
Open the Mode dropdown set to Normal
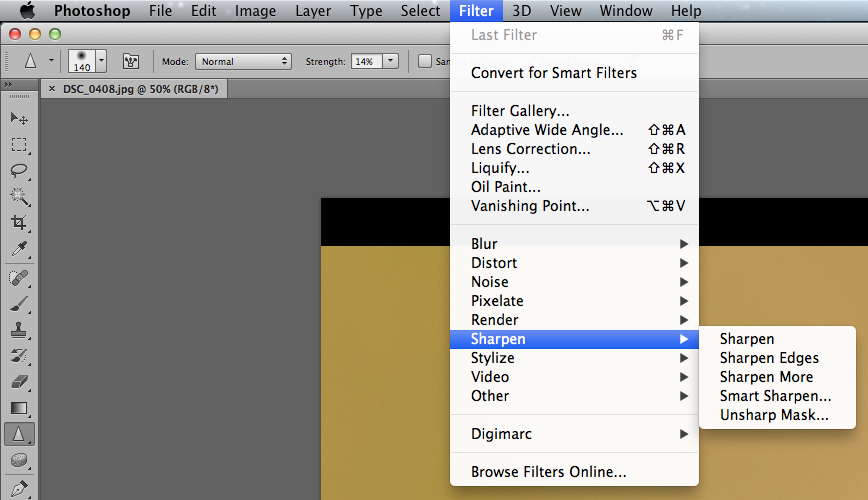point(243,61)
